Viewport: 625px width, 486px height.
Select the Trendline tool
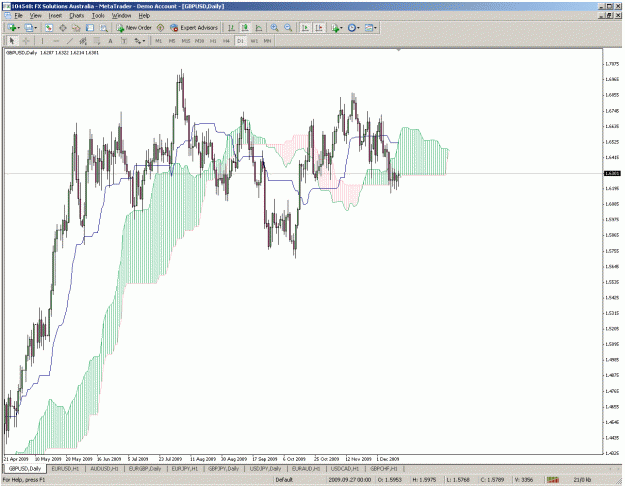pyautogui.click(x=69, y=41)
